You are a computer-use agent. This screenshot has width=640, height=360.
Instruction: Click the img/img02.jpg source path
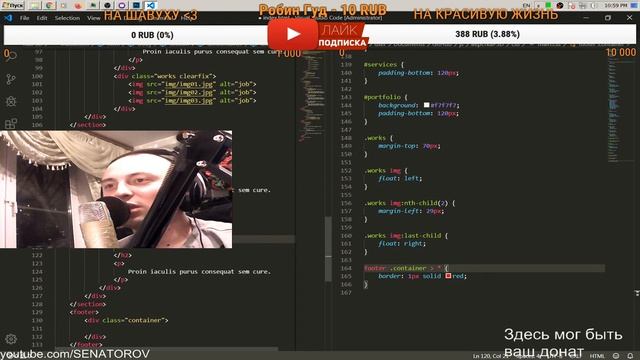tap(189, 92)
